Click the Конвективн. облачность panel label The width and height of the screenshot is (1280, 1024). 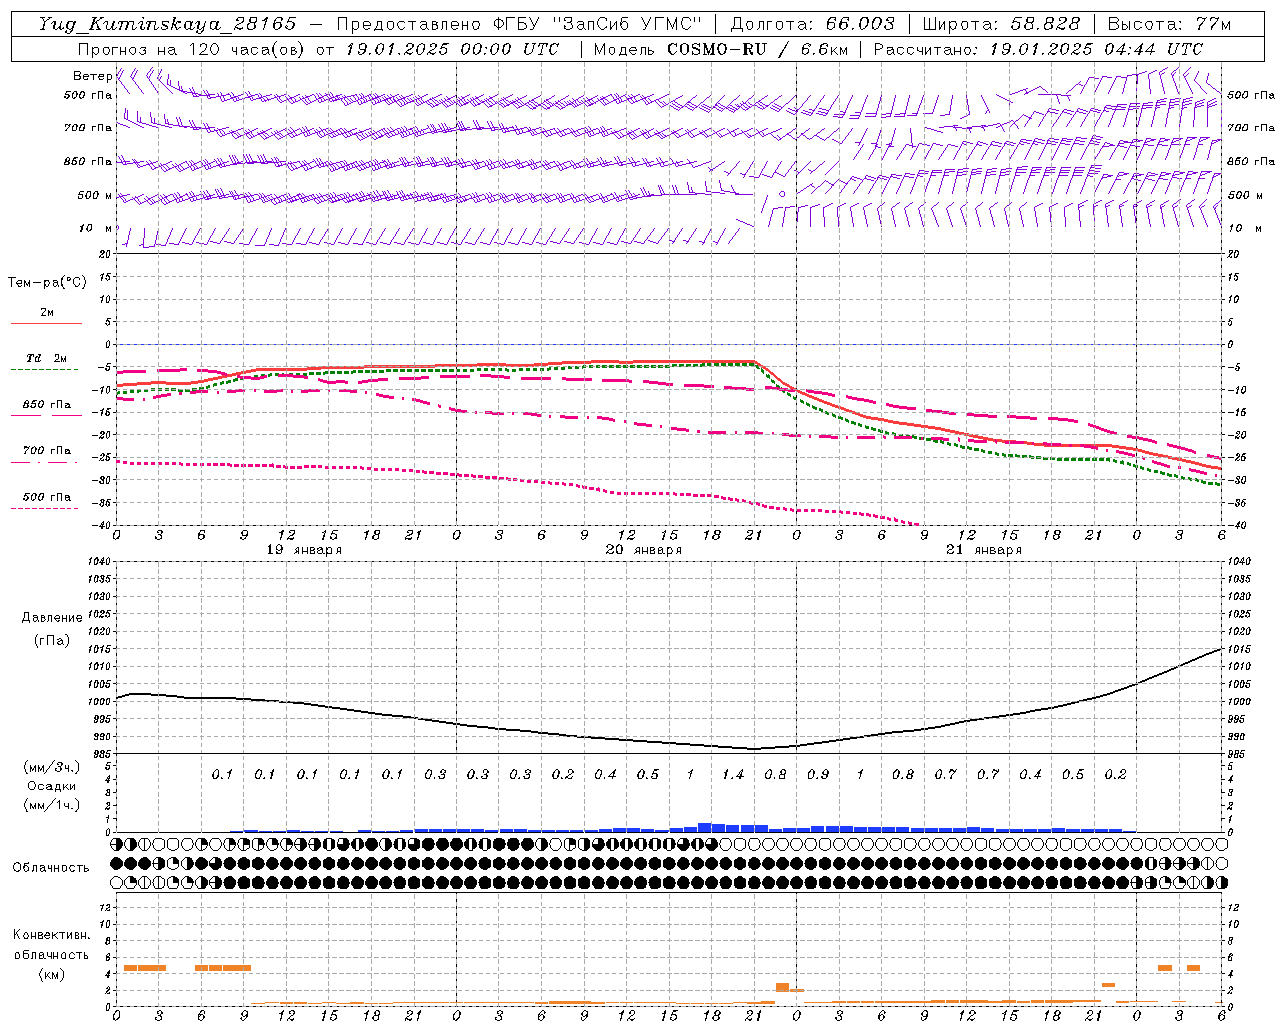(51, 945)
